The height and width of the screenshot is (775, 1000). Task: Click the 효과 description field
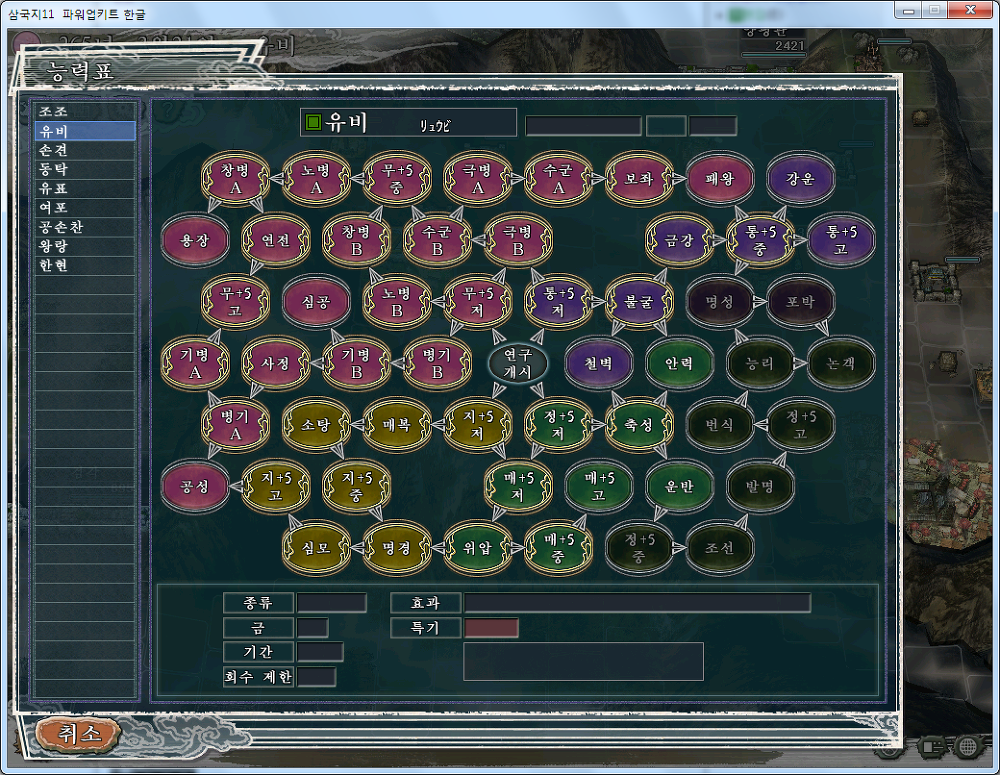pyautogui.click(x=637, y=603)
